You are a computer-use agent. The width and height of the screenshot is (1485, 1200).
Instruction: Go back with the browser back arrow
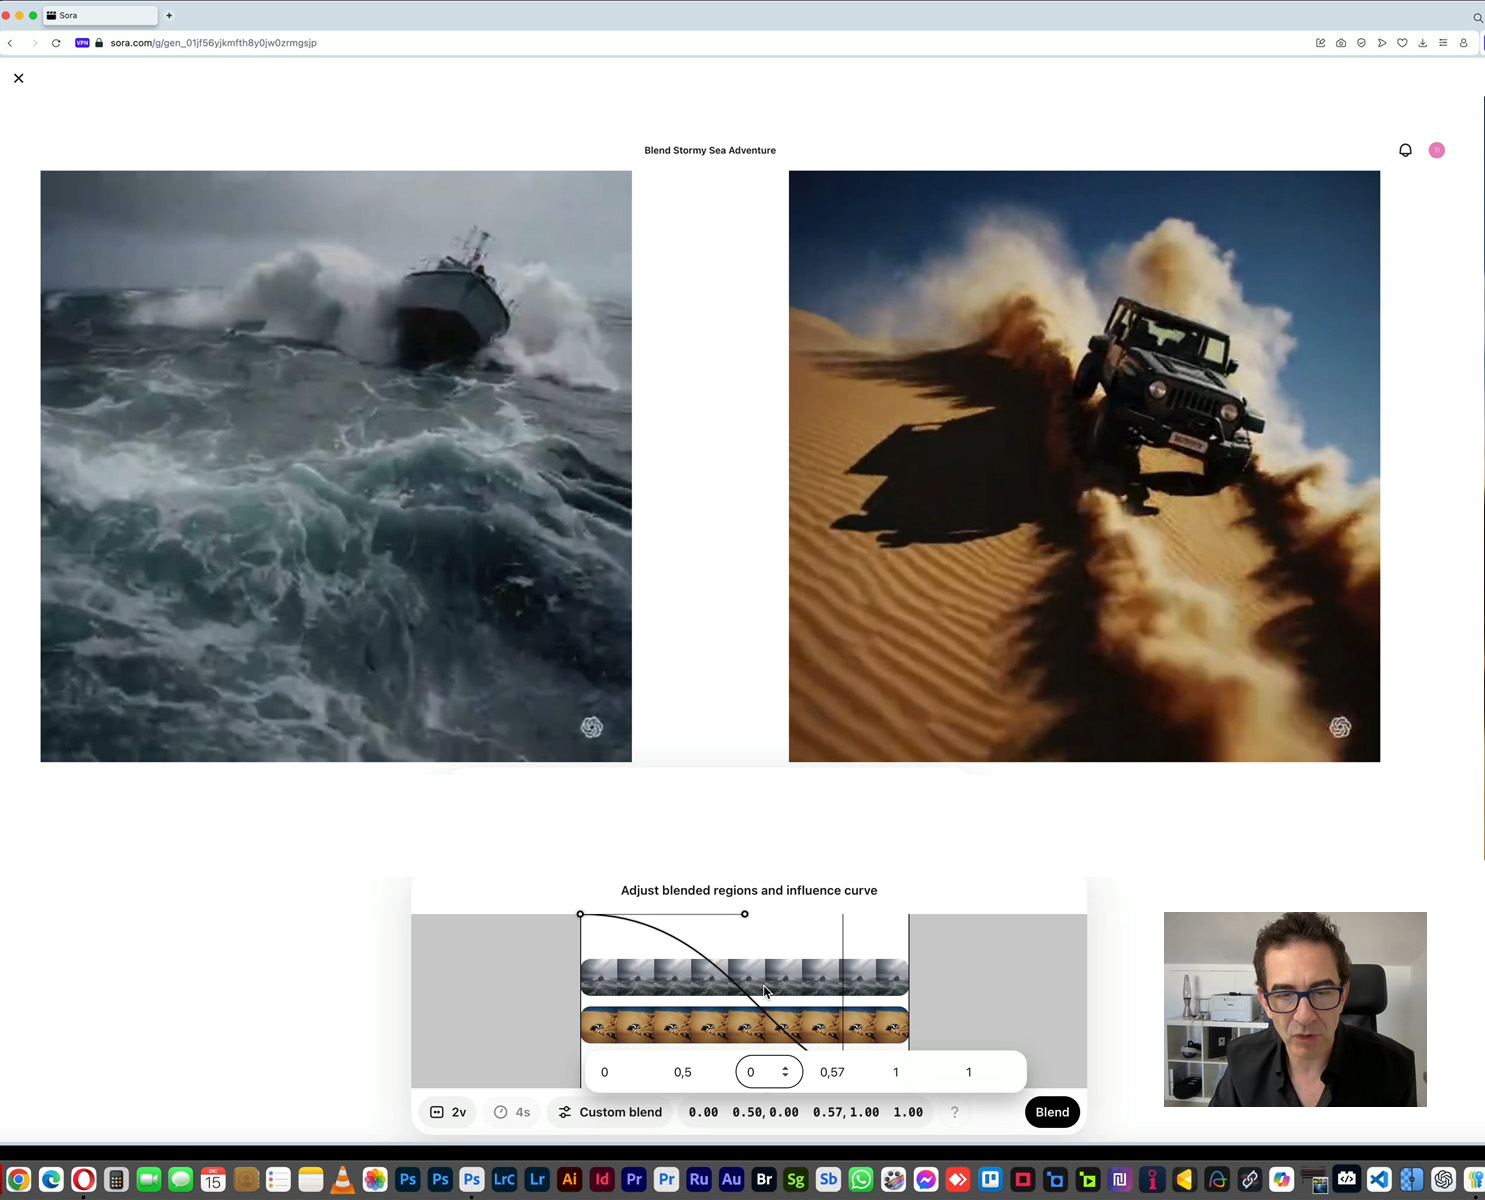(x=10, y=43)
